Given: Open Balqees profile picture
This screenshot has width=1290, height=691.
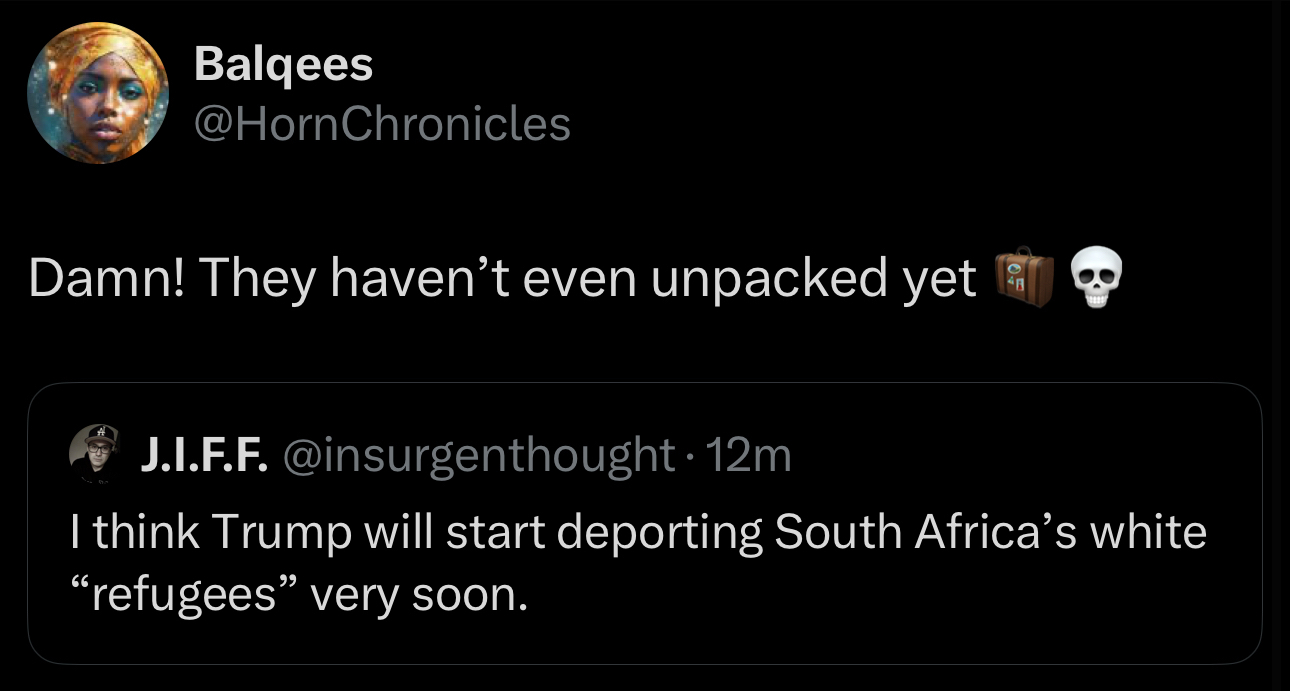Looking at the screenshot, I should click(x=97, y=93).
